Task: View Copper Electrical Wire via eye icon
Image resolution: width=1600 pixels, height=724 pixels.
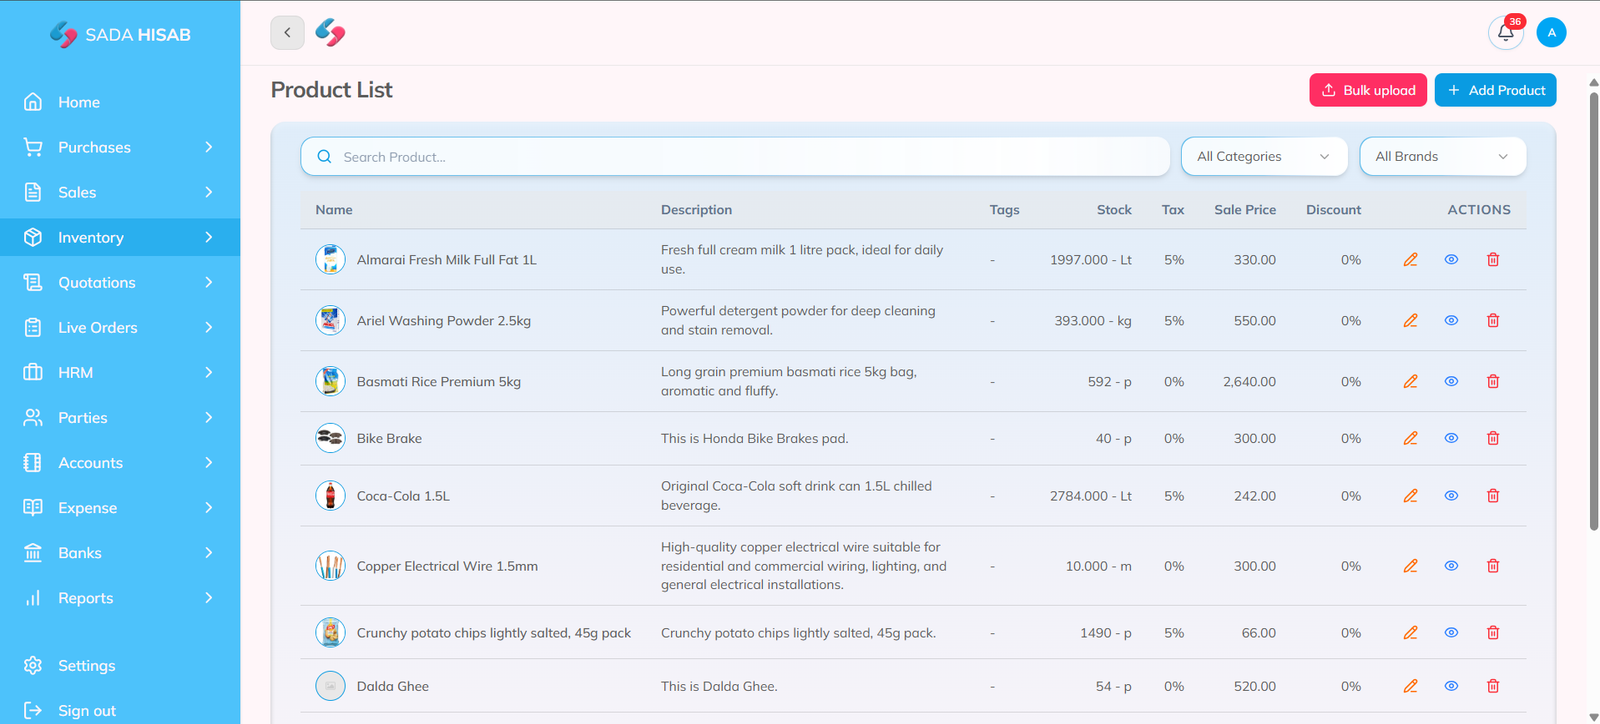Action: pyautogui.click(x=1451, y=566)
